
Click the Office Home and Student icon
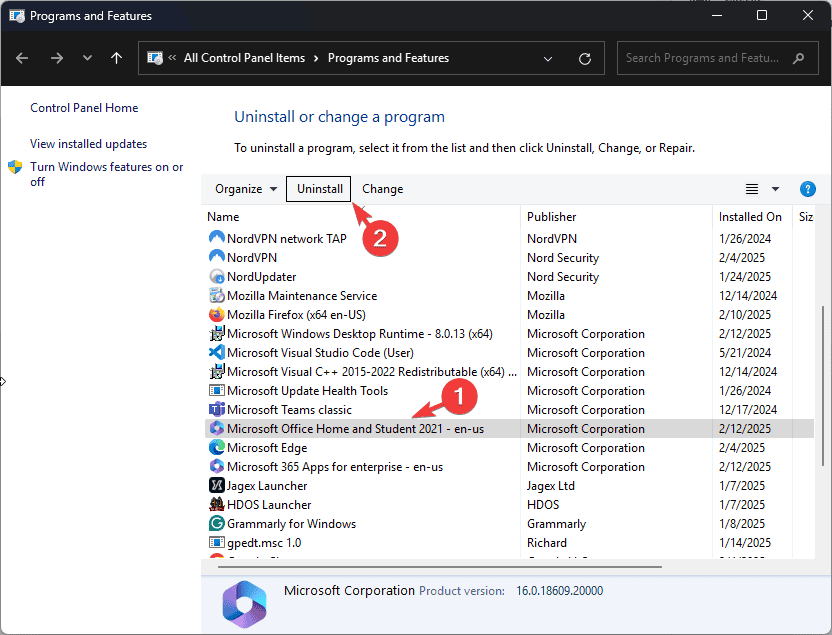[216, 428]
